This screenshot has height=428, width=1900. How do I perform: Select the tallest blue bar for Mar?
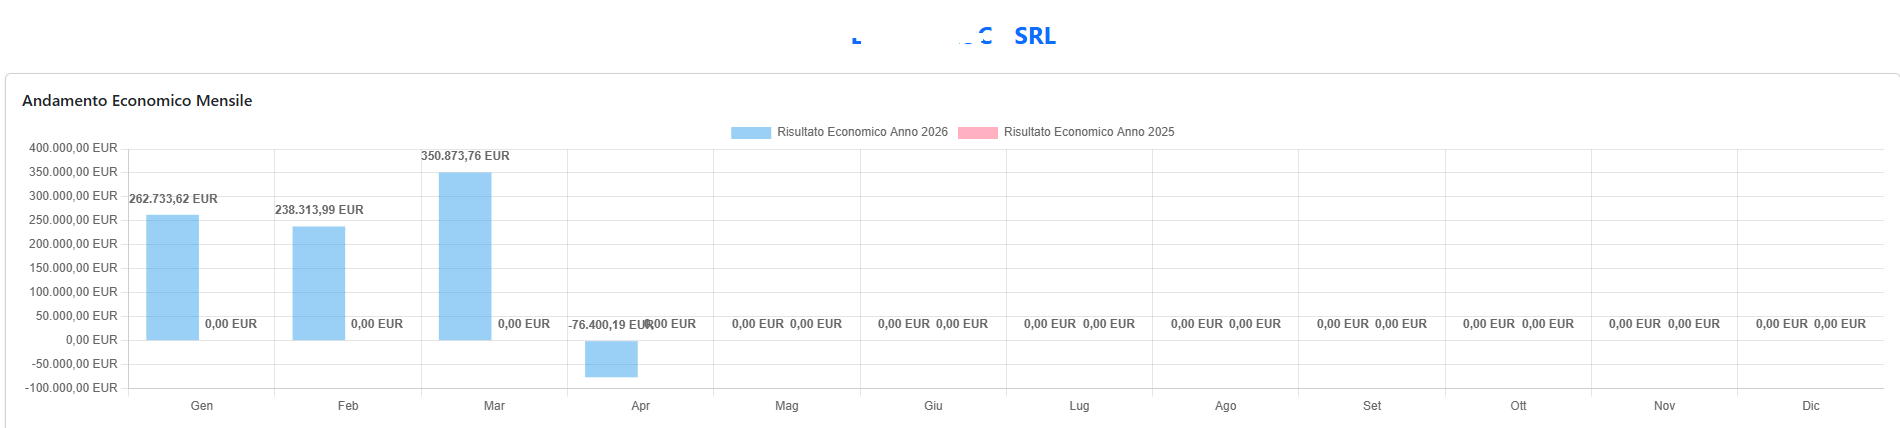point(465,257)
